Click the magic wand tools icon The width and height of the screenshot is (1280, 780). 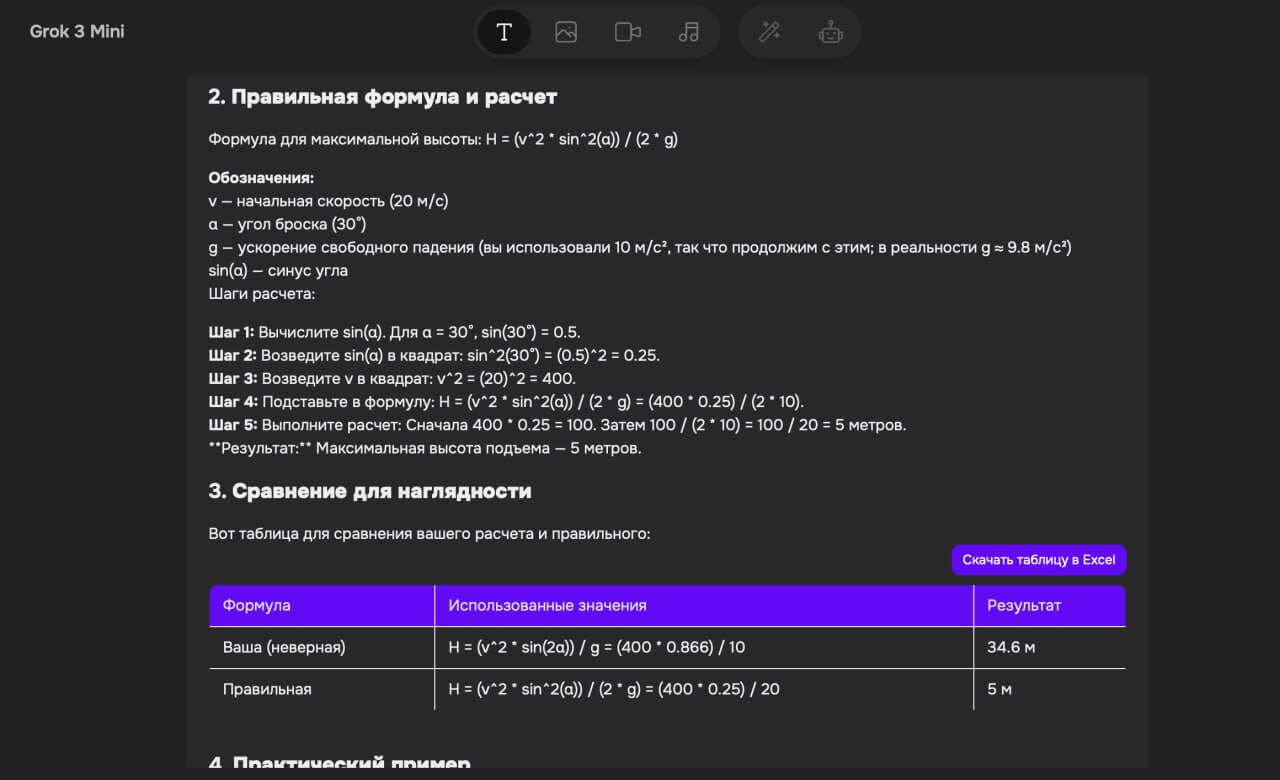[x=769, y=32]
